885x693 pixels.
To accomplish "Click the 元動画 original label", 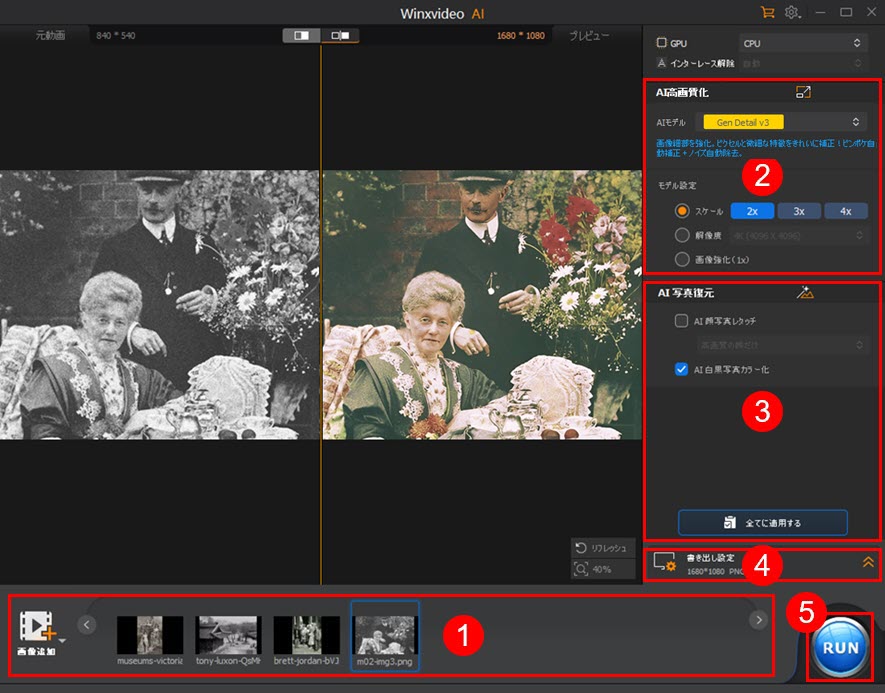I will (x=50, y=35).
